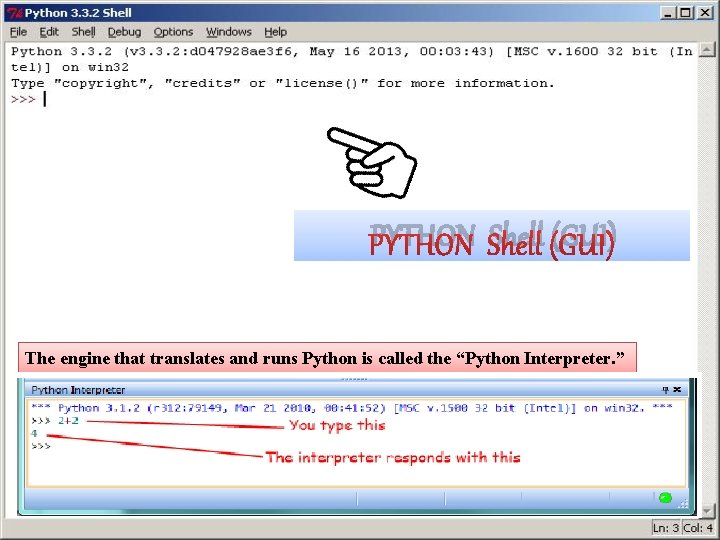Screen dimensions: 720x540
Task: Click the Python Interpreter panel title
Action: 78,390
